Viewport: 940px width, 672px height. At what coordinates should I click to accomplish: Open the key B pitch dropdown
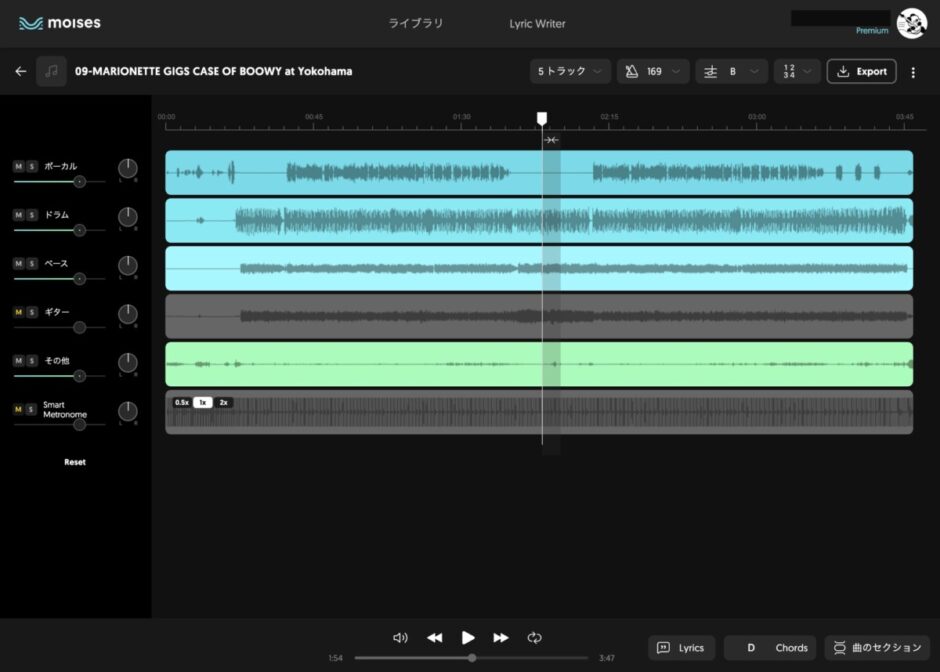pos(731,71)
